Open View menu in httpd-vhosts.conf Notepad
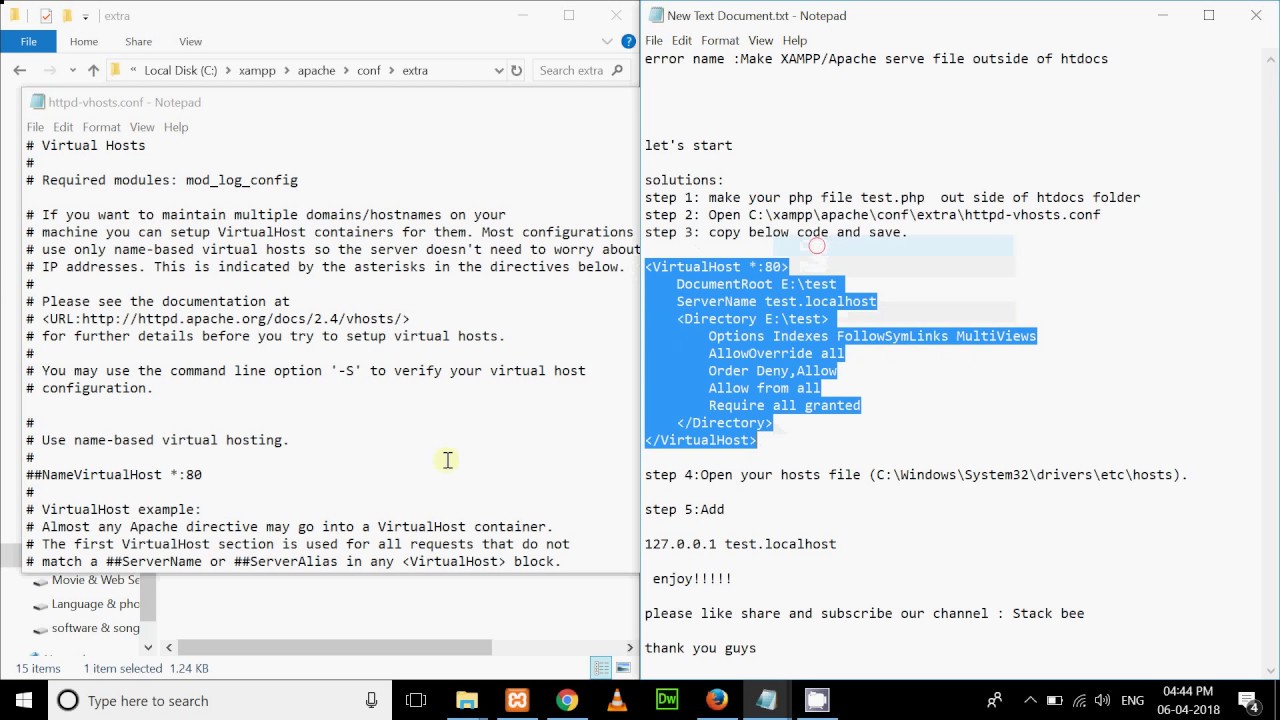Image resolution: width=1280 pixels, height=720 pixels. pos(142,127)
